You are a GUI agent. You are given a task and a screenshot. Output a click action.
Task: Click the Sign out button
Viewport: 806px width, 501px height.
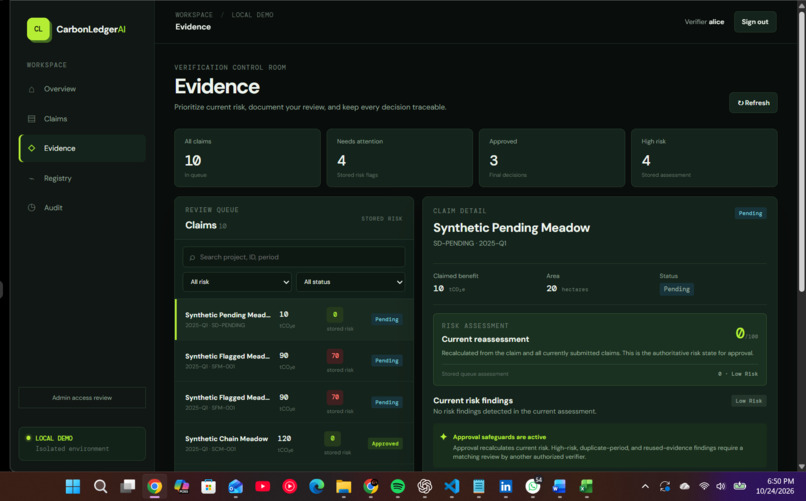(755, 22)
